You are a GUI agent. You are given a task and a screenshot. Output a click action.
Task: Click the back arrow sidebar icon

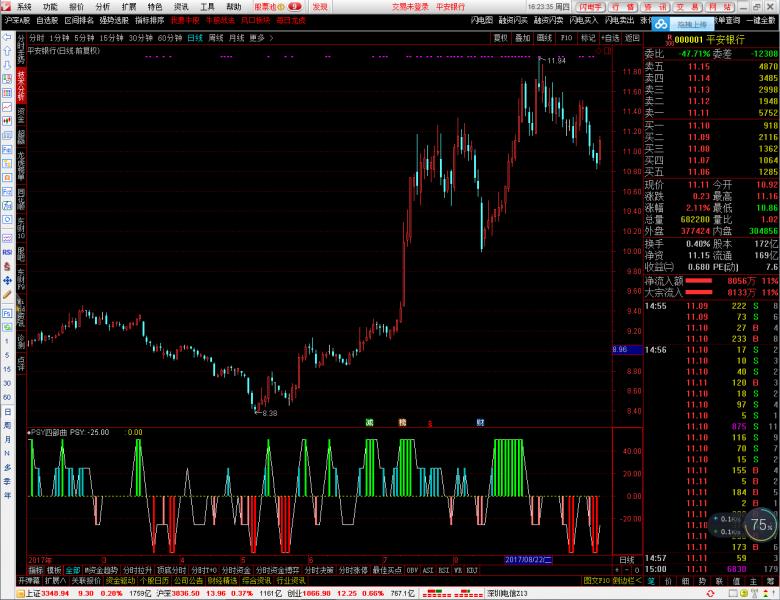tap(7, 38)
